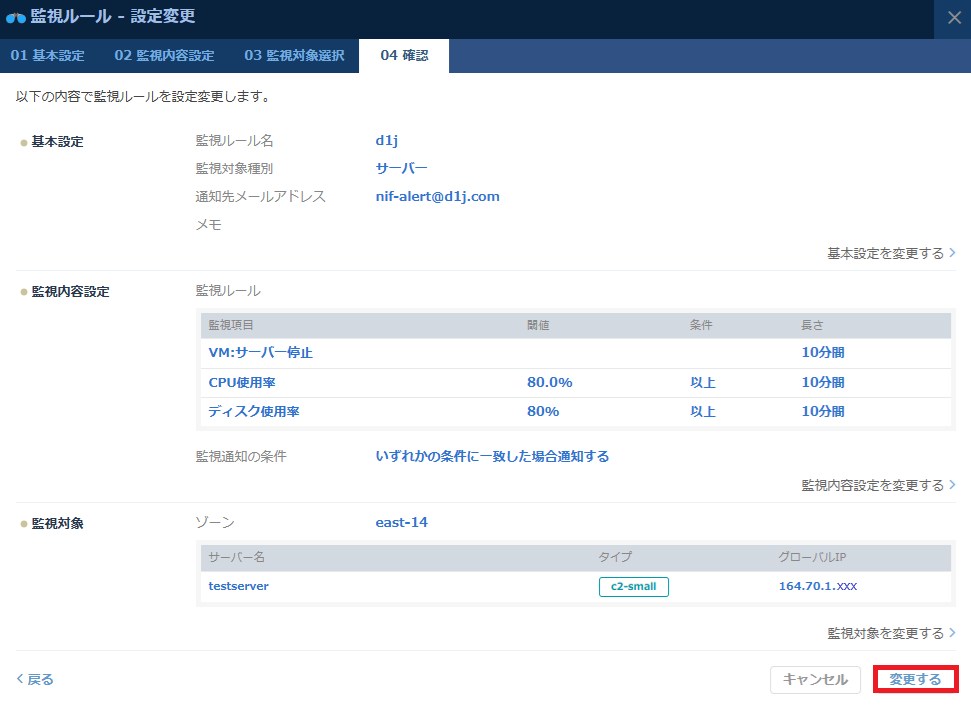971x709 pixels.
Task: Click the 基本設定を変更する link
Action: tap(891, 253)
